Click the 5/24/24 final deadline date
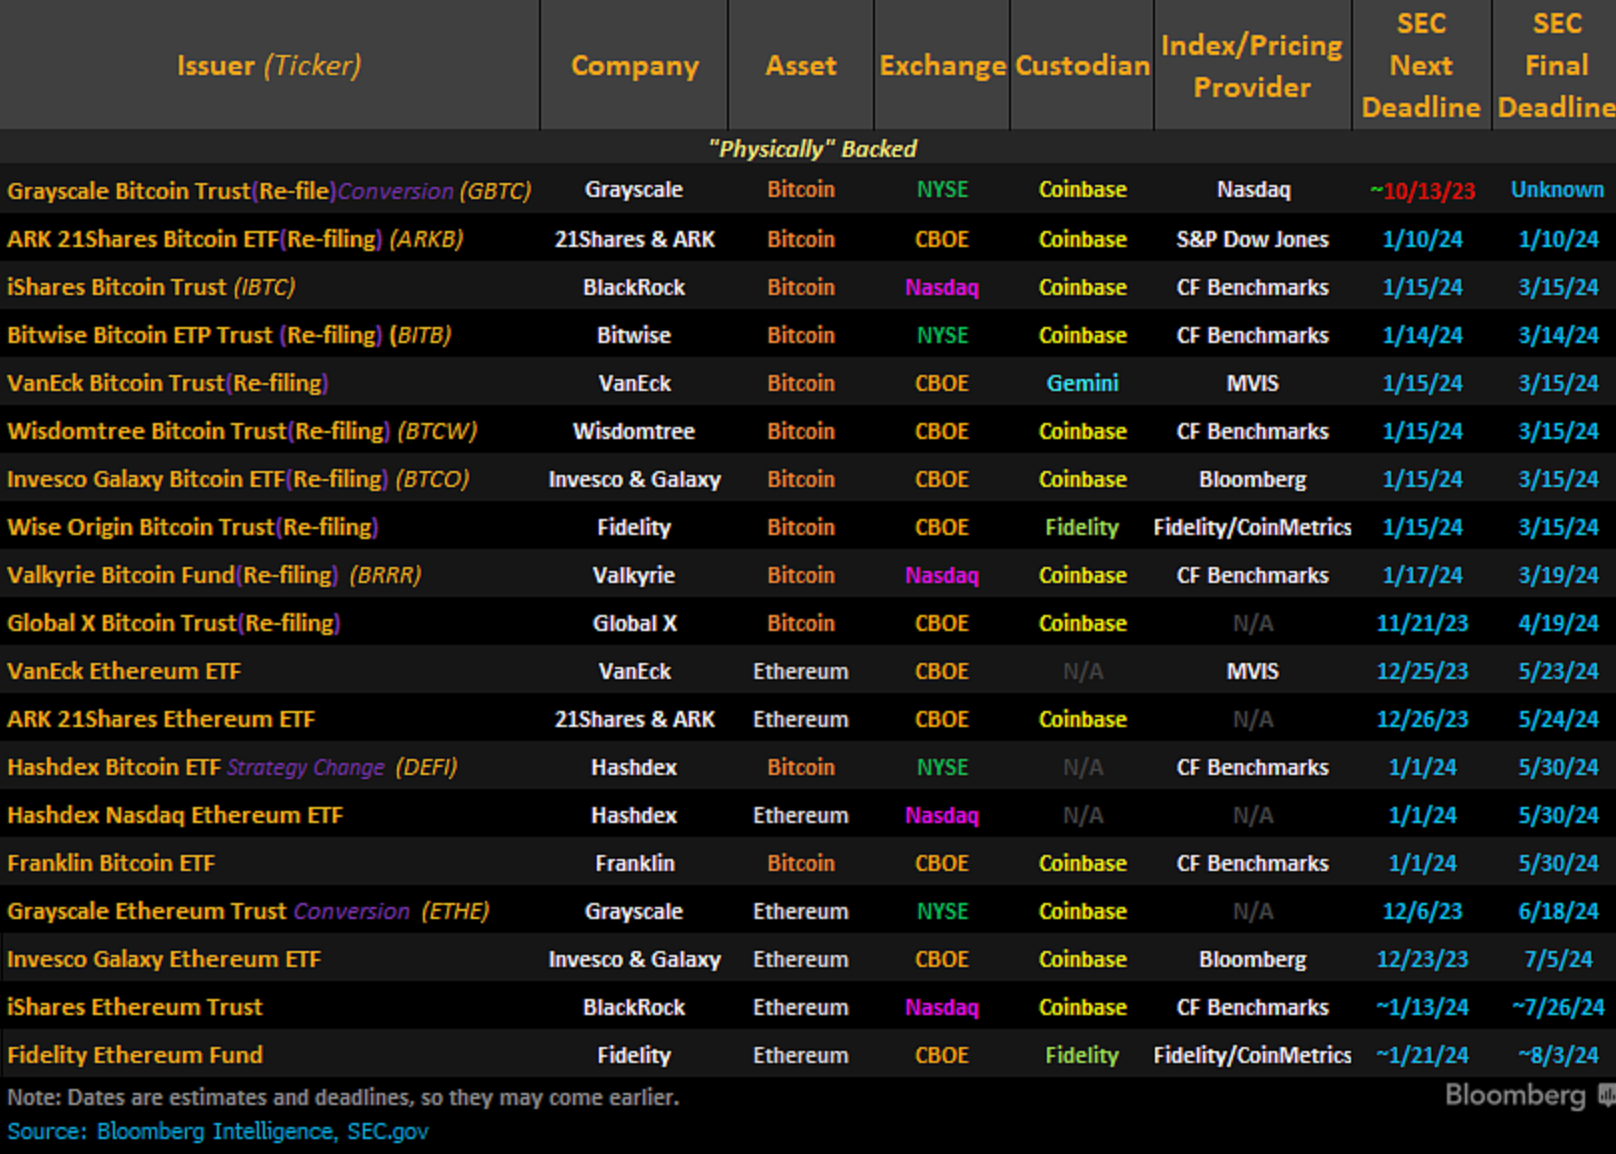 pyautogui.click(x=1558, y=719)
